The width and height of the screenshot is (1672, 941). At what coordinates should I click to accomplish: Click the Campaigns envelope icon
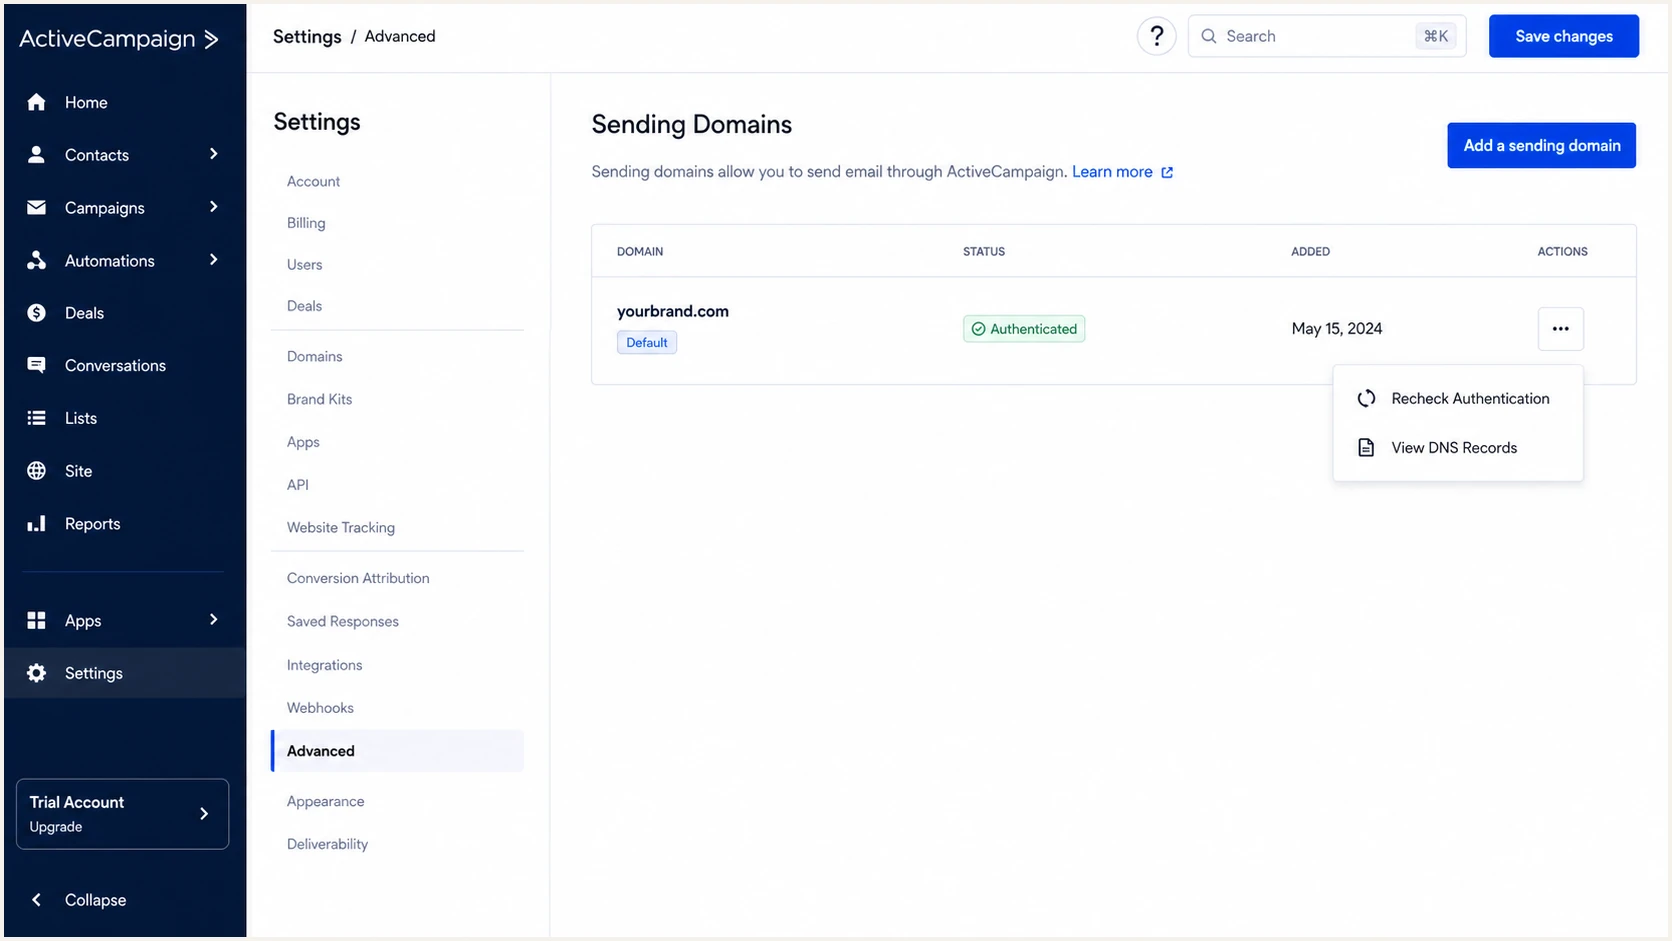coord(37,207)
